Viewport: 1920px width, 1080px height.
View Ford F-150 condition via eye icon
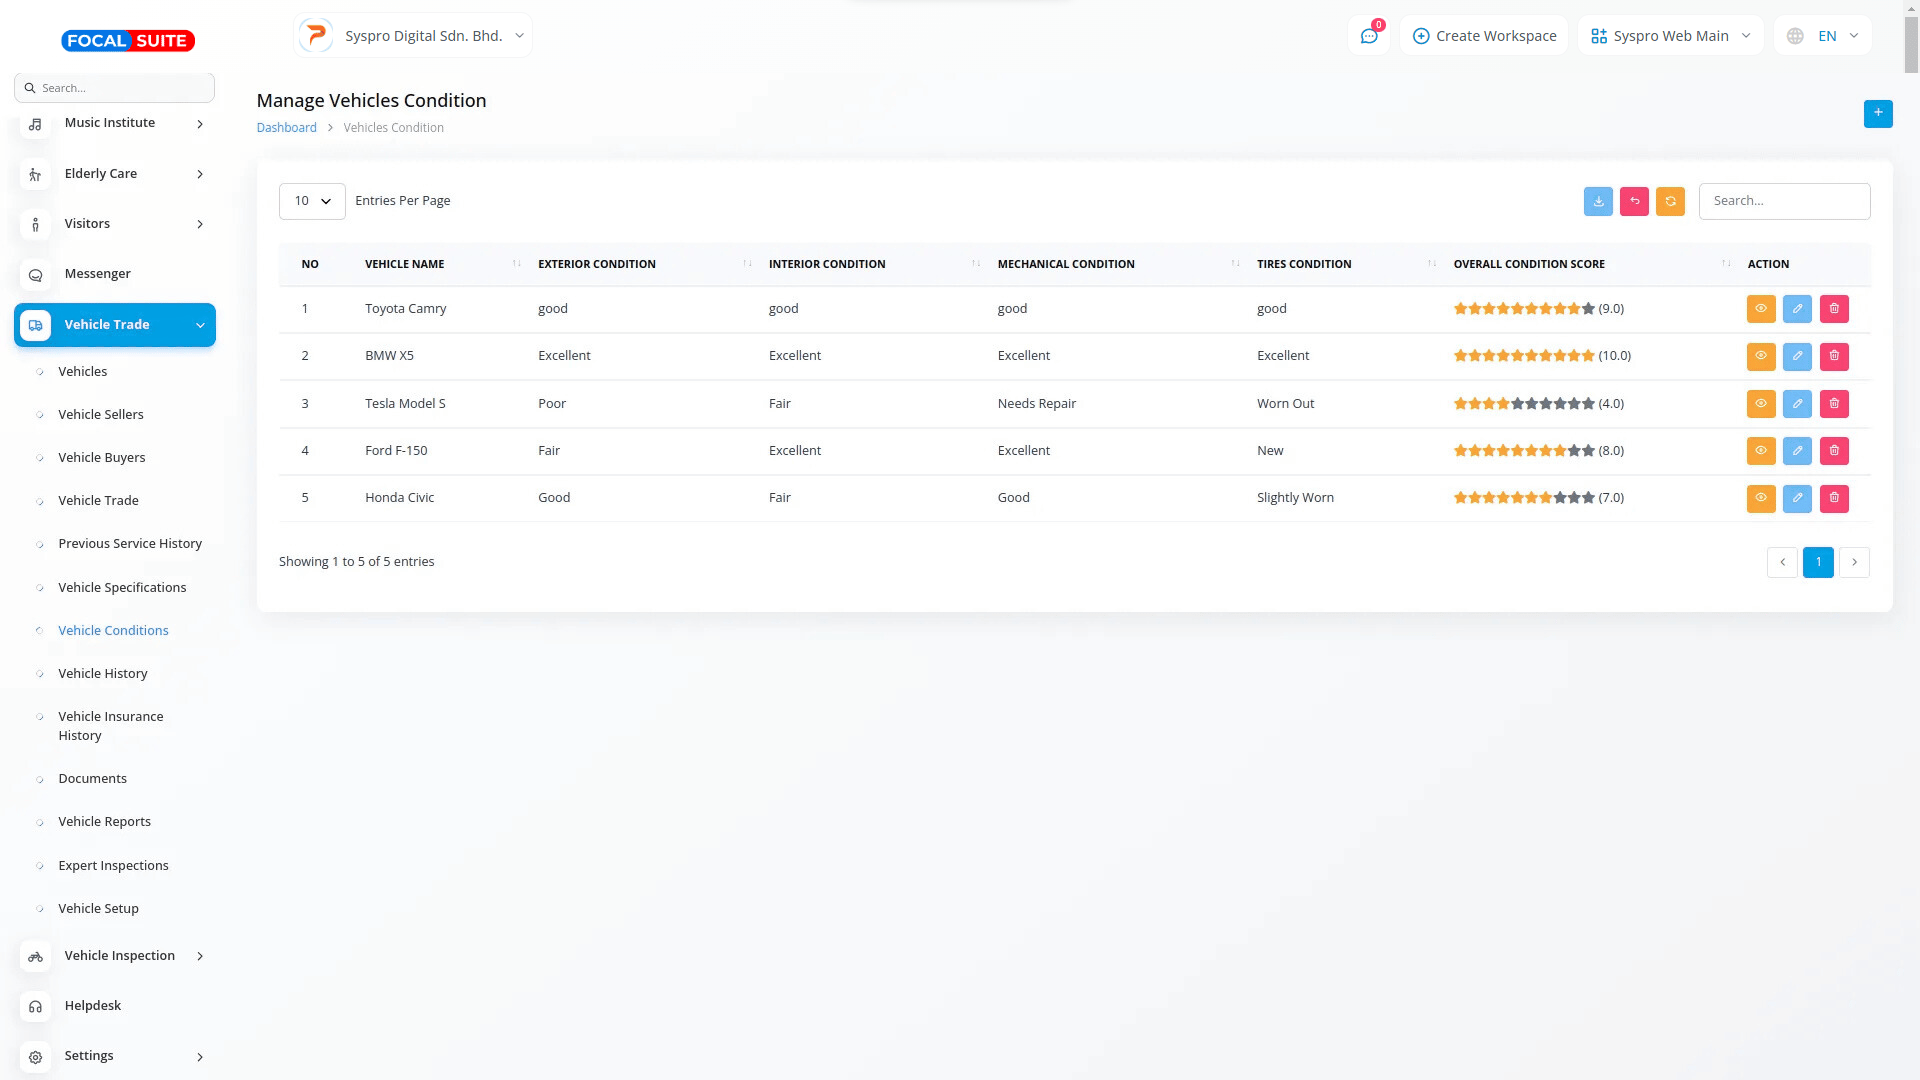tap(1760, 451)
